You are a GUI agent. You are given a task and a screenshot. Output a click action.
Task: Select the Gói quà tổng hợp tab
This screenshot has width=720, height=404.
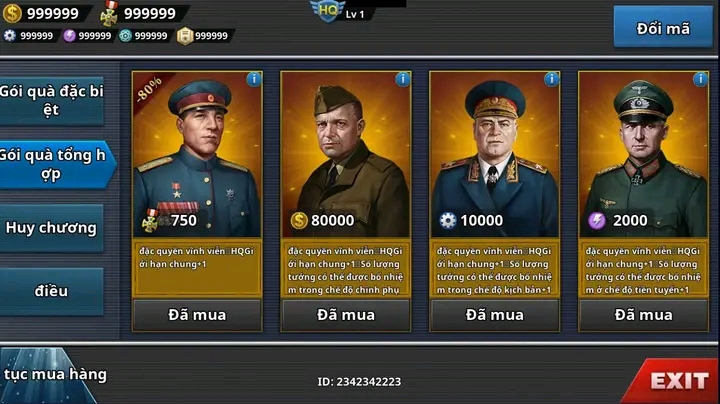[54, 164]
